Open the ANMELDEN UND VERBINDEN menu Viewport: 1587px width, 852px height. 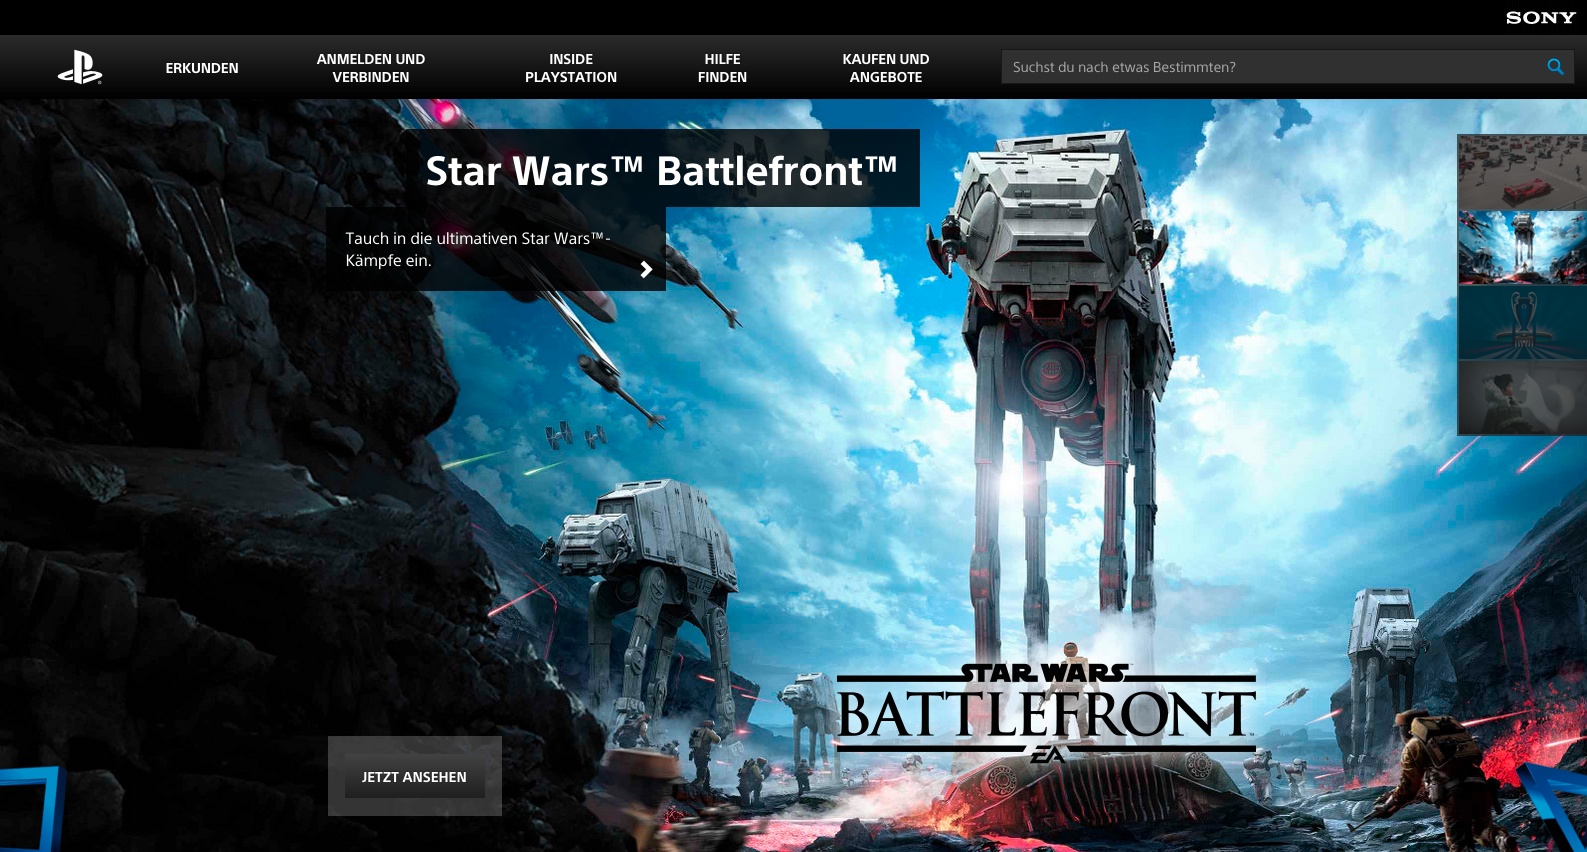coord(371,68)
